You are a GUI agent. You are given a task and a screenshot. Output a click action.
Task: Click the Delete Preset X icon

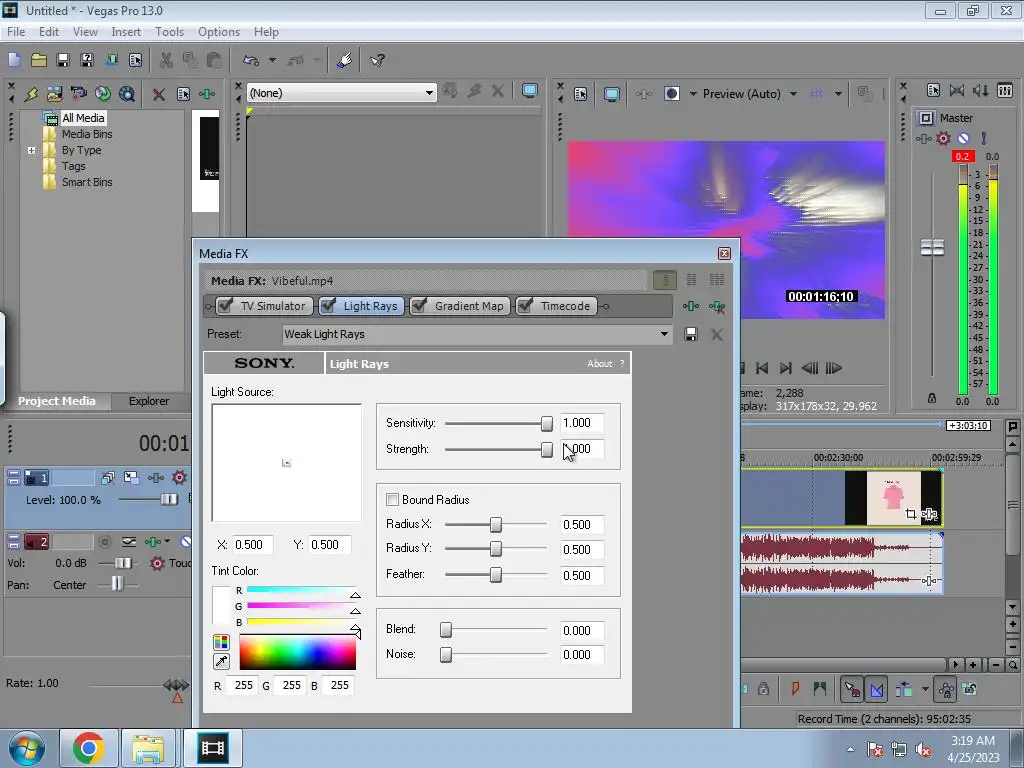pyautogui.click(x=716, y=334)
